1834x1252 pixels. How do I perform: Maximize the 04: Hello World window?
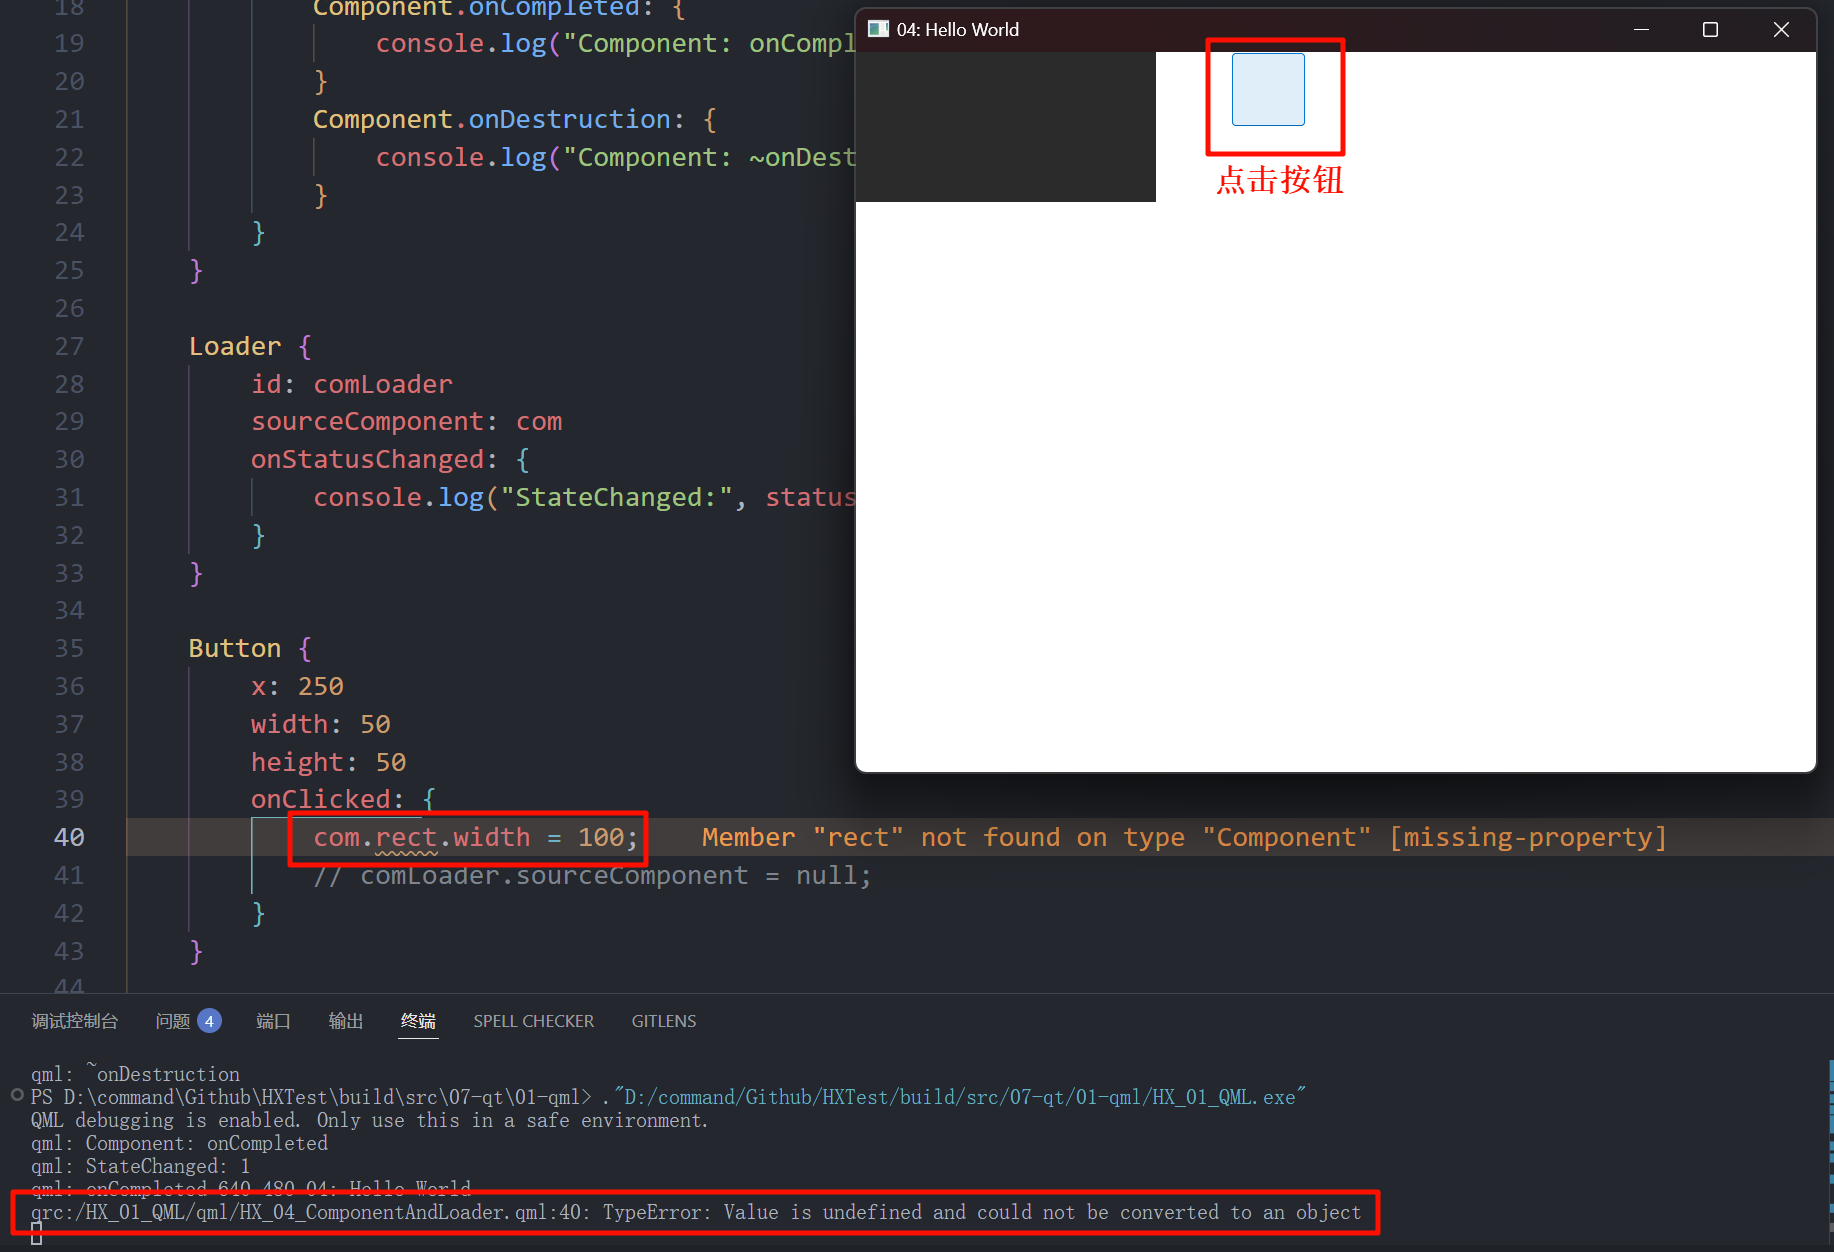pyautogui.click(x=1710, y=30)
